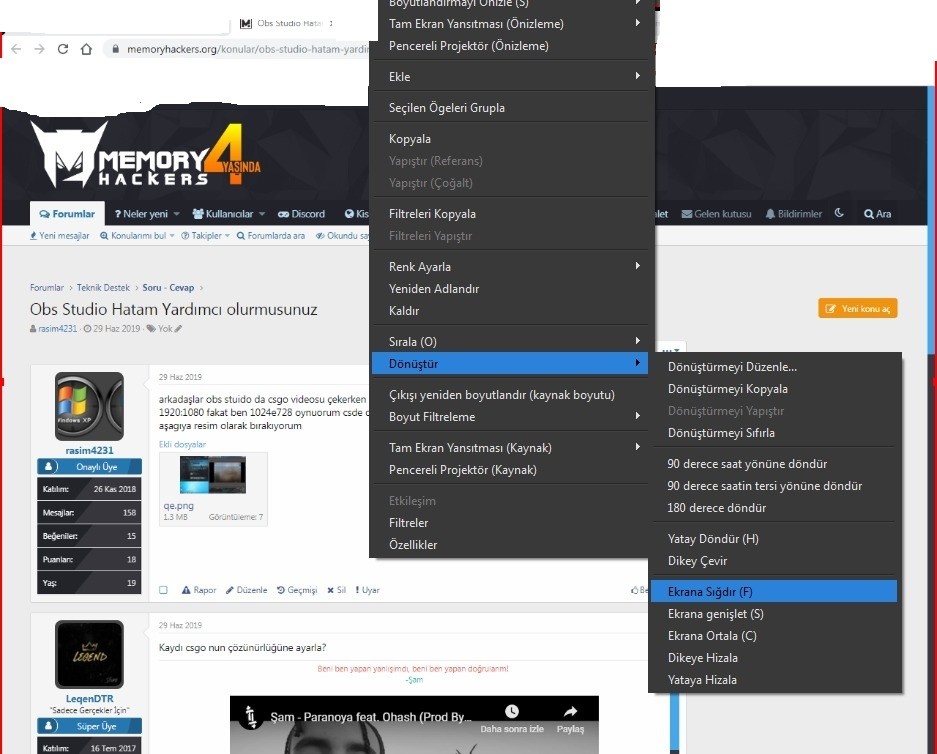Click Yataya Hizala
This screenshot has width=937, height=754.
point(774,680)
